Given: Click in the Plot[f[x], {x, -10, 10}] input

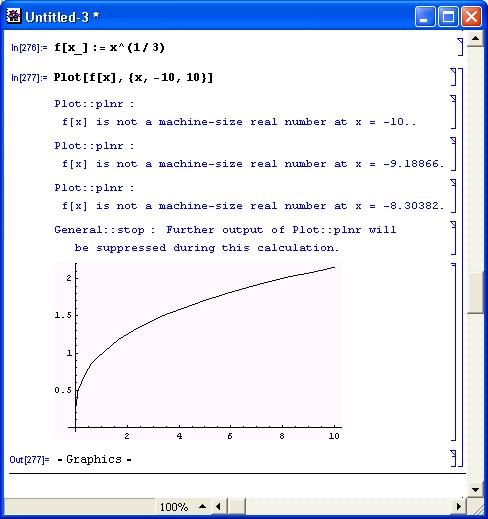Looking at the screenshot, I should [133, 78].
